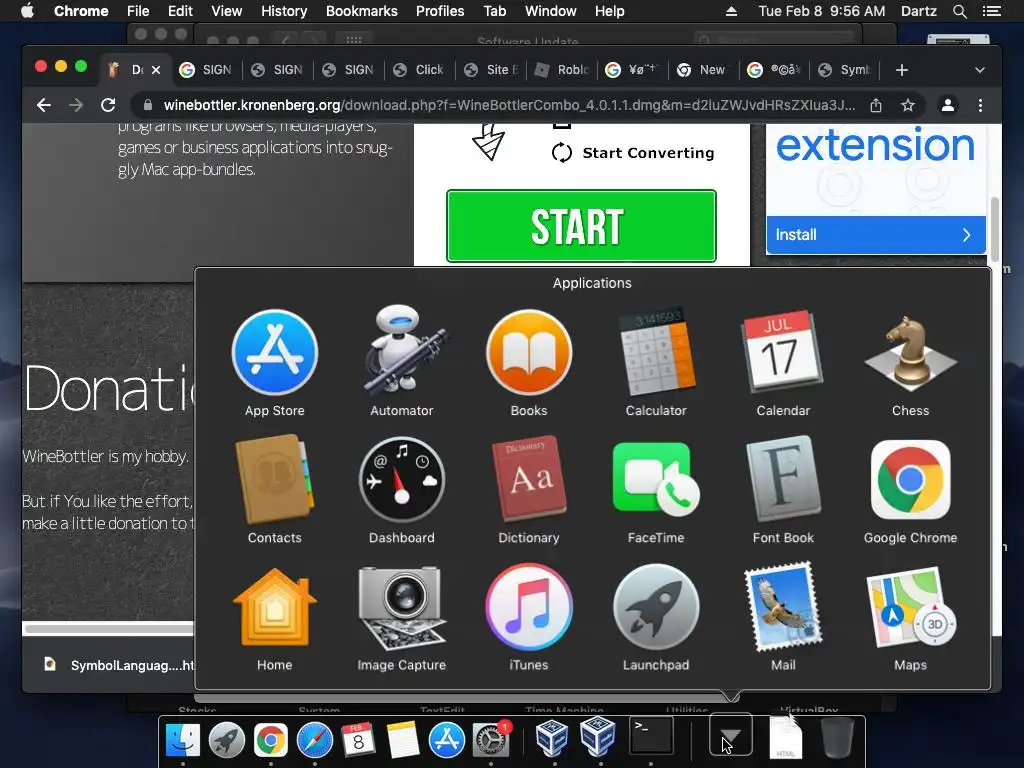Launch iTunes from Applications stack

pos(529,607)
